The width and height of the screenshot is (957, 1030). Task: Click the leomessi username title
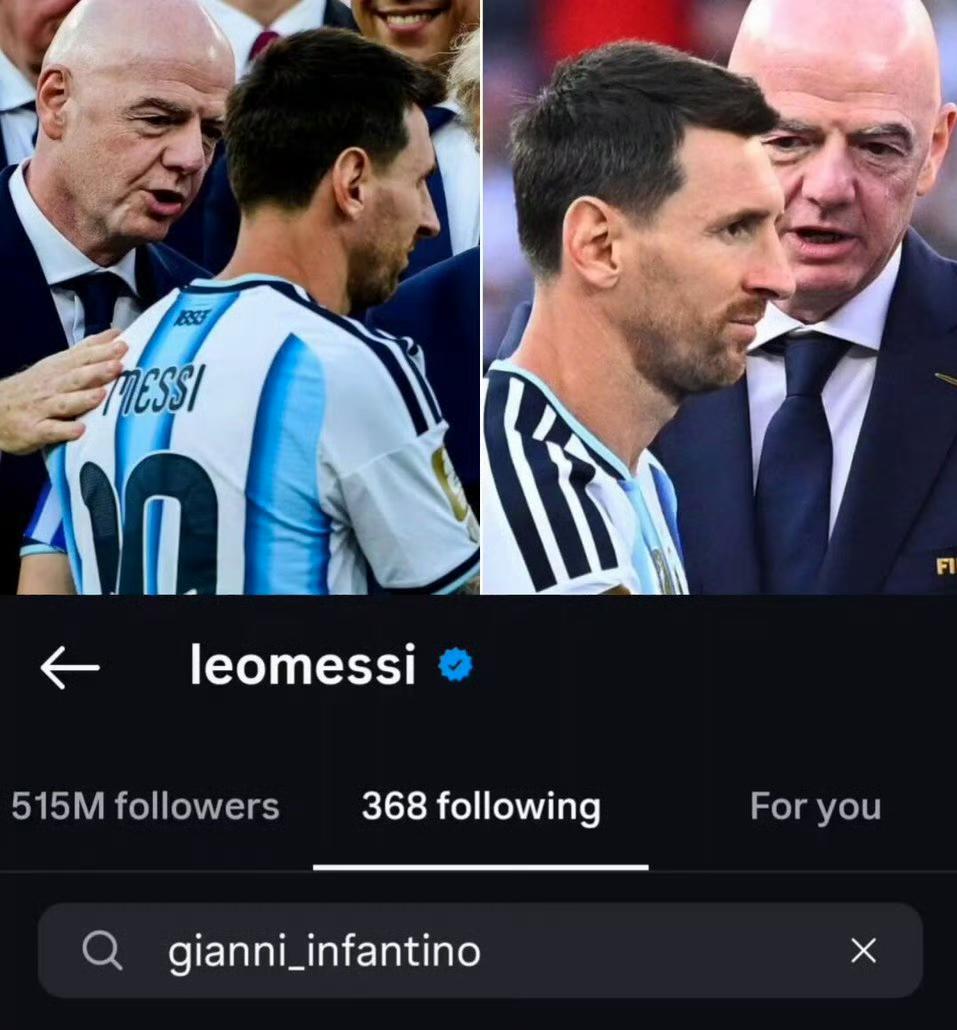pyautogui.click(x=303, y=665)
